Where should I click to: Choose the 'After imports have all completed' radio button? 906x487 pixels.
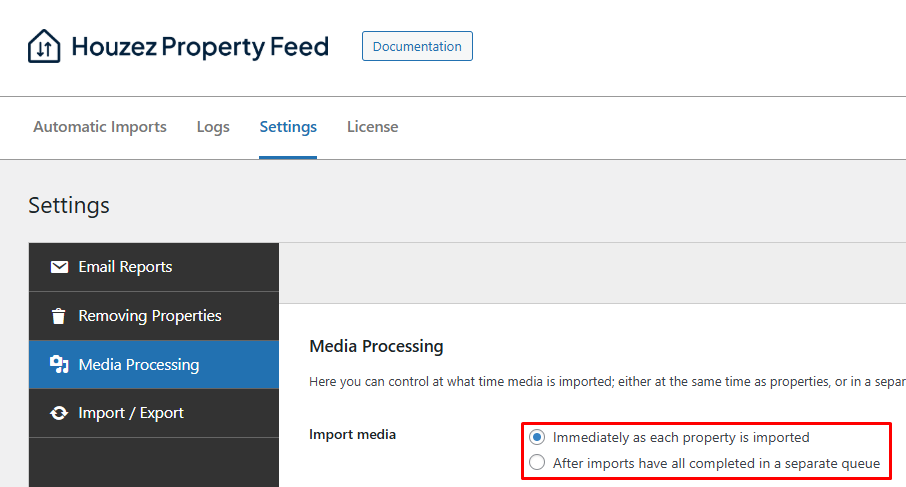tap(538, 463)
